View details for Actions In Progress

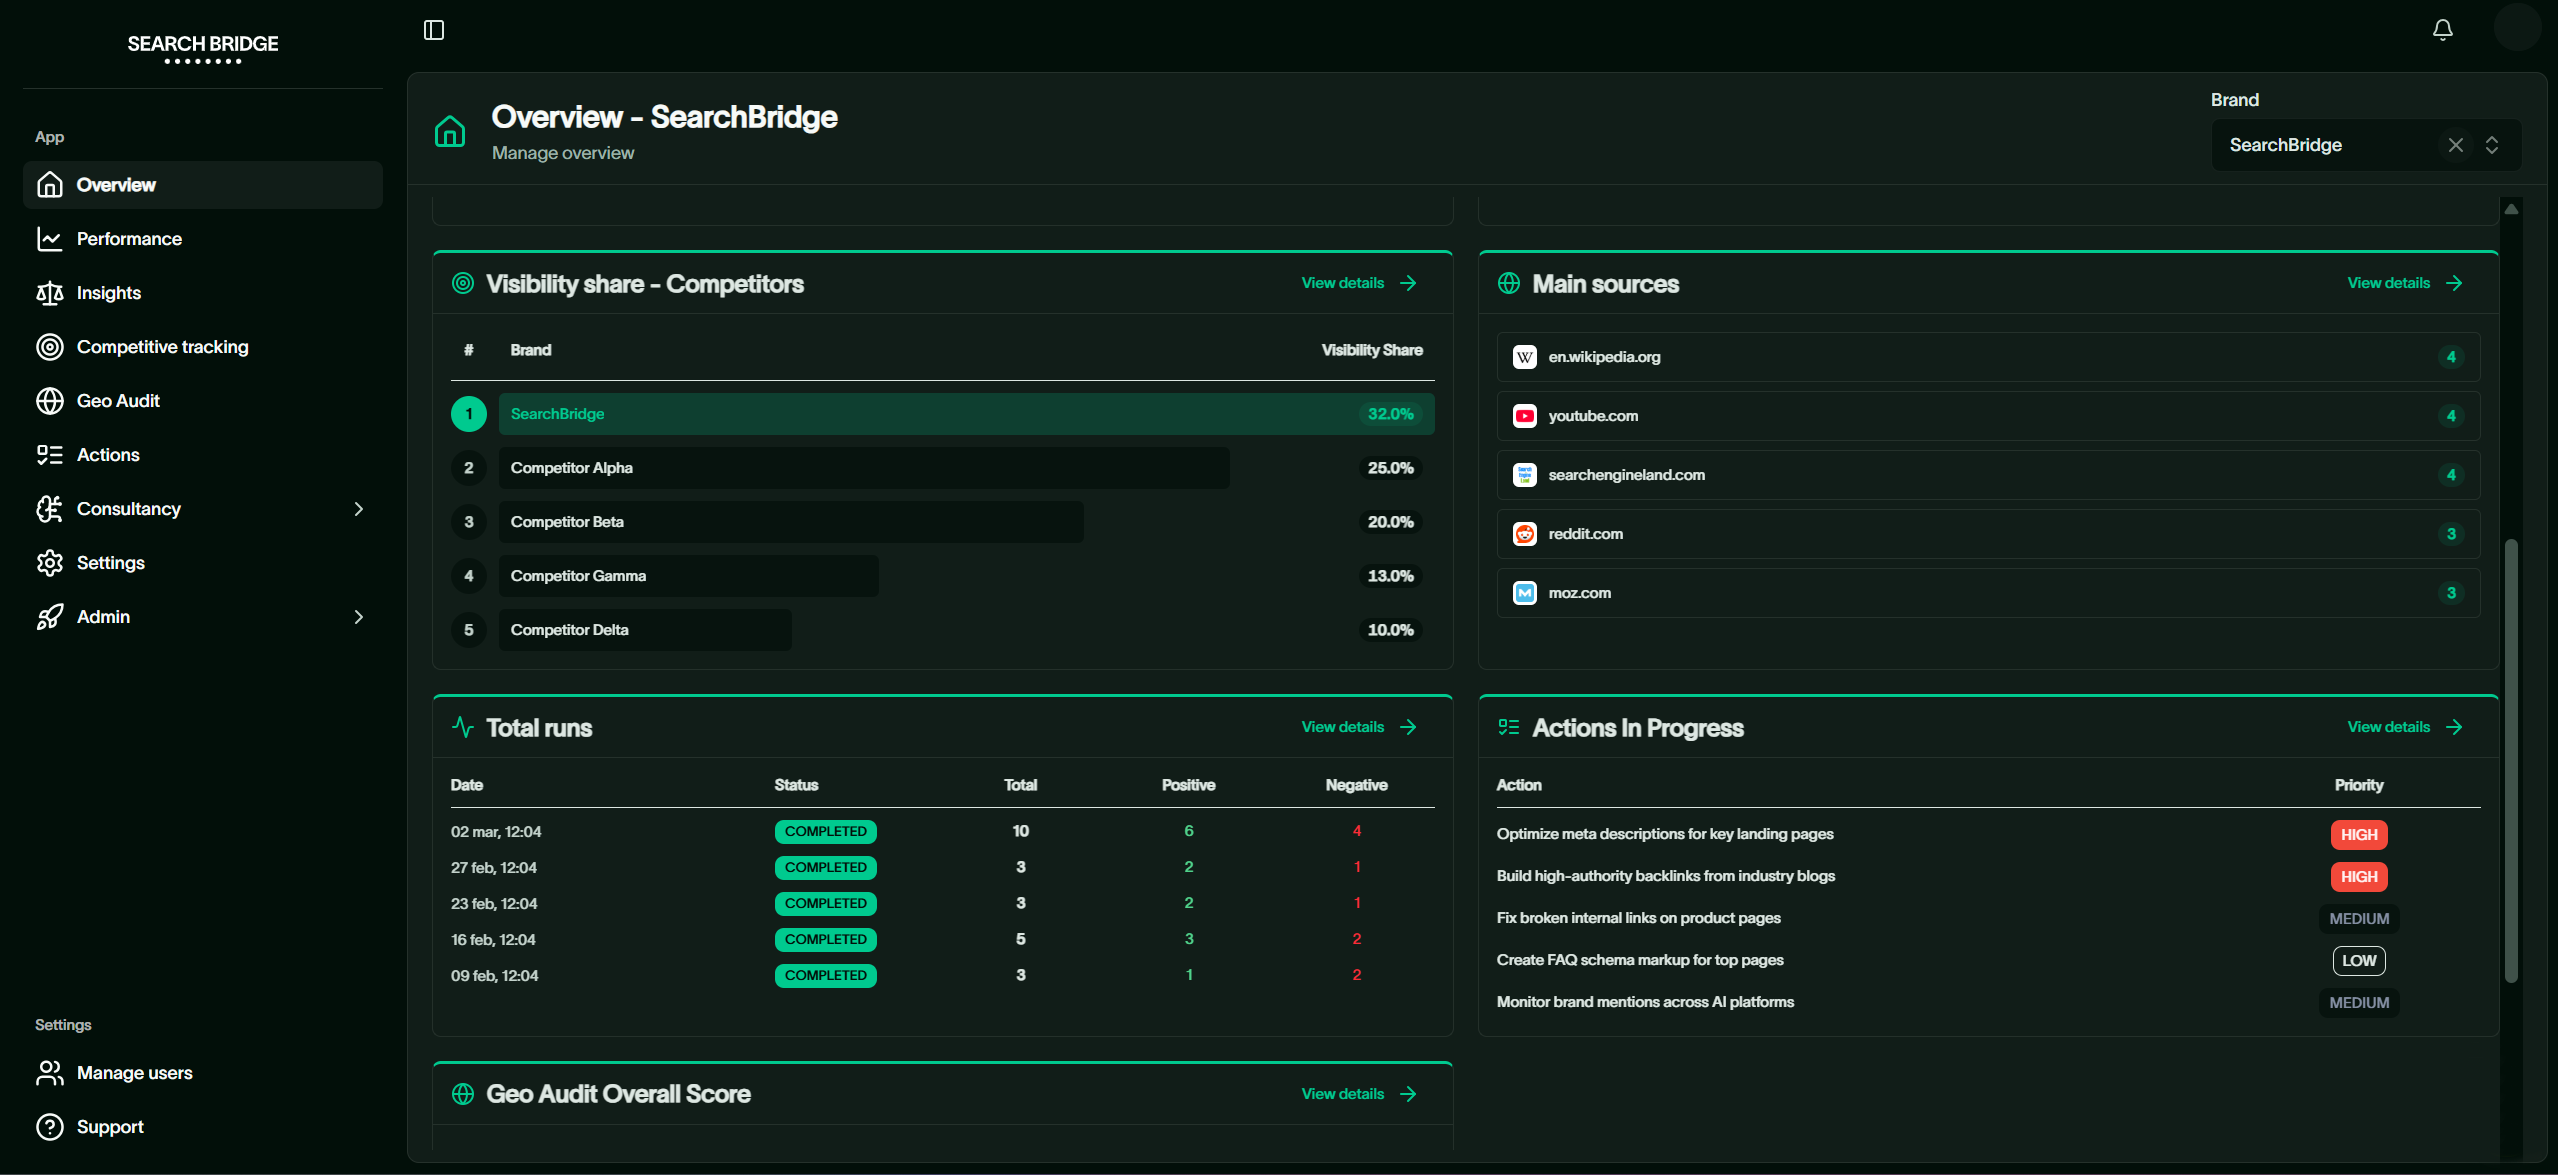click(2405, 727)
